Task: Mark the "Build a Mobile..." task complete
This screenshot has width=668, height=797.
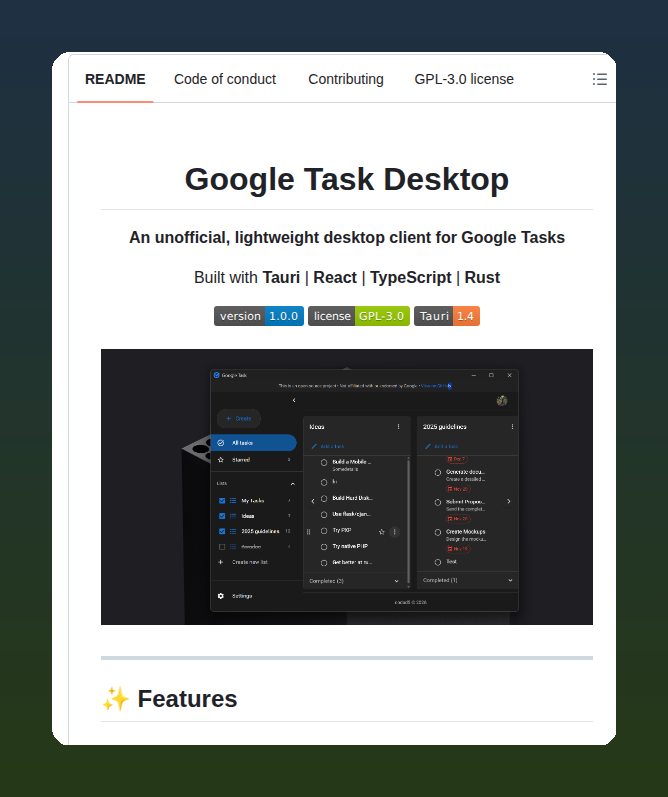Action: point(324,463)
